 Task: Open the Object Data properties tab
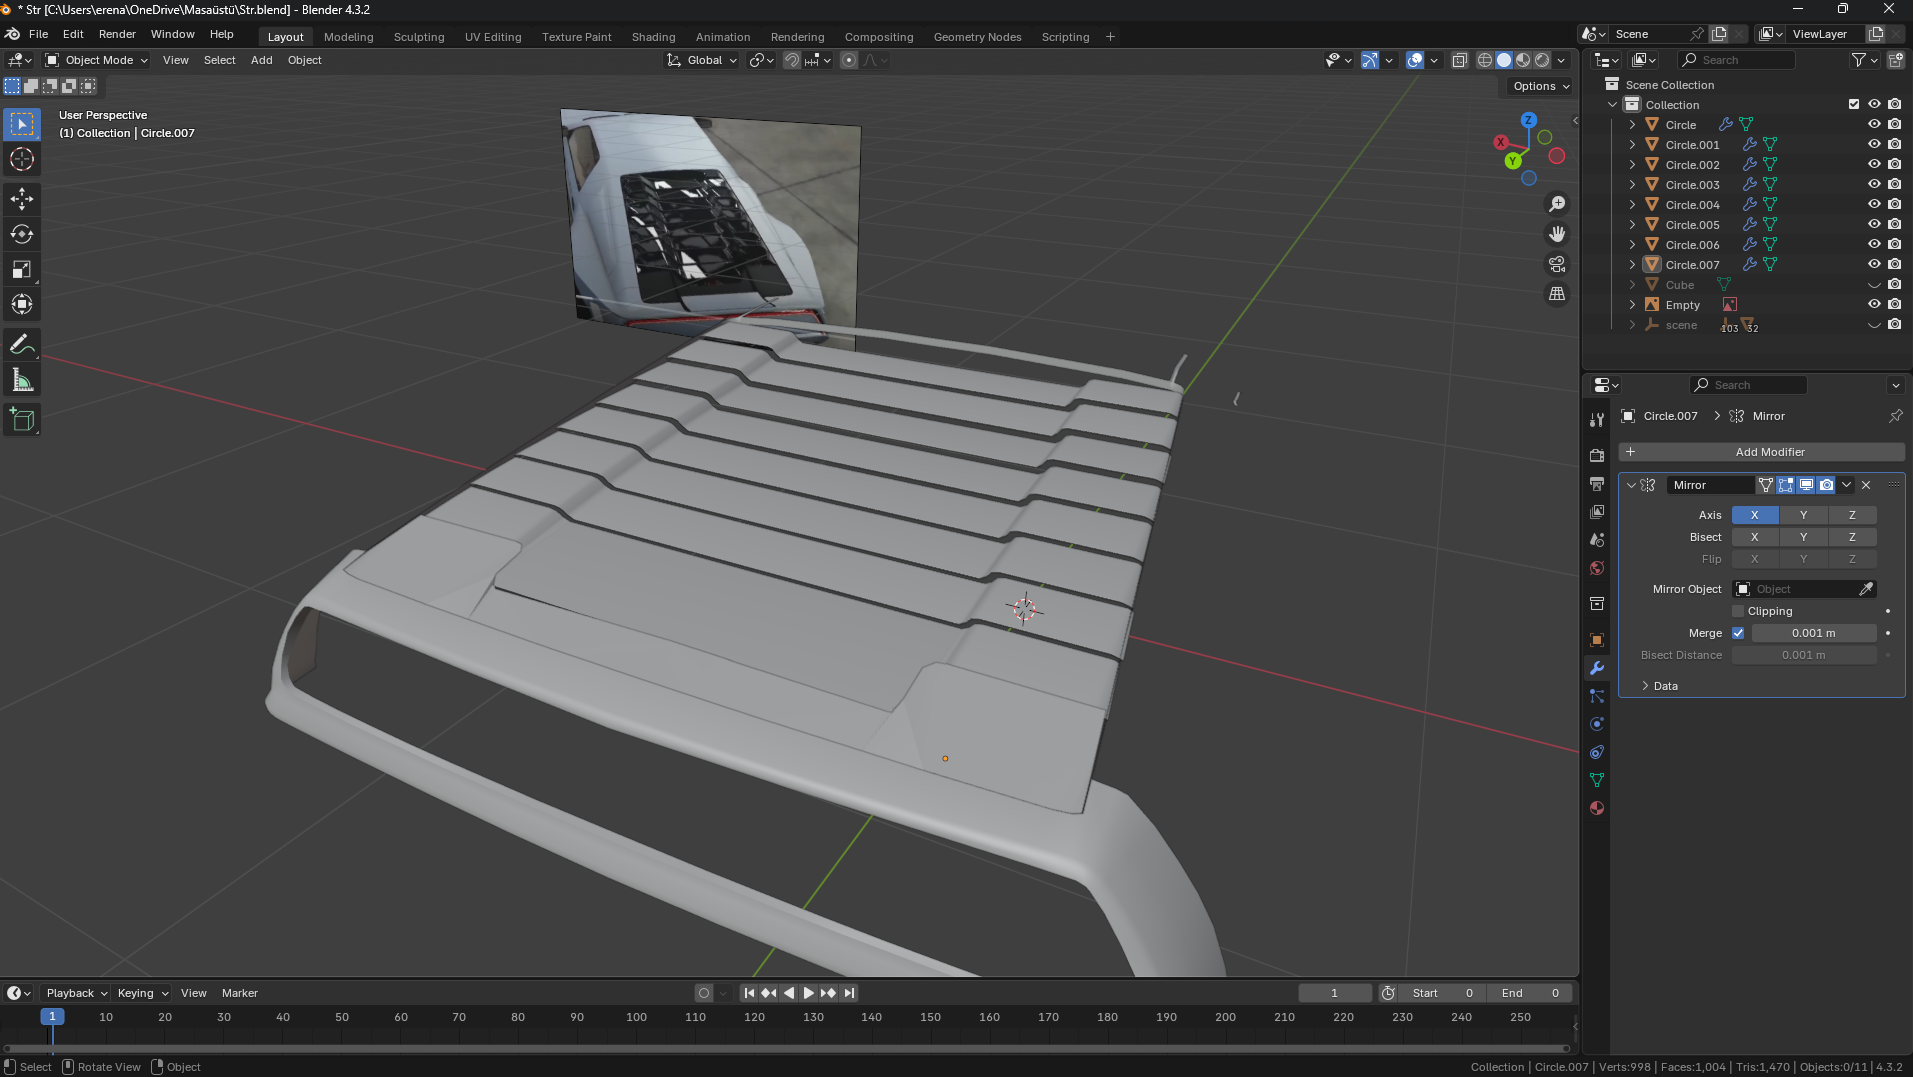pos(1597,780)
